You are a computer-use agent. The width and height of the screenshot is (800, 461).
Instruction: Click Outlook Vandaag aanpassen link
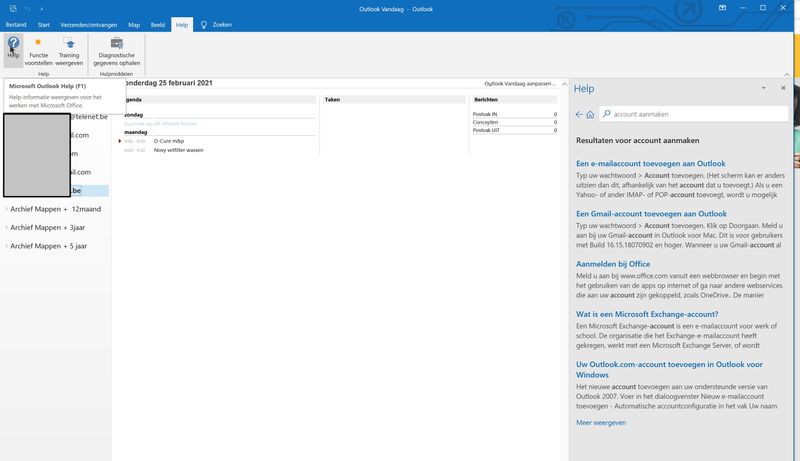pos(519,83)
